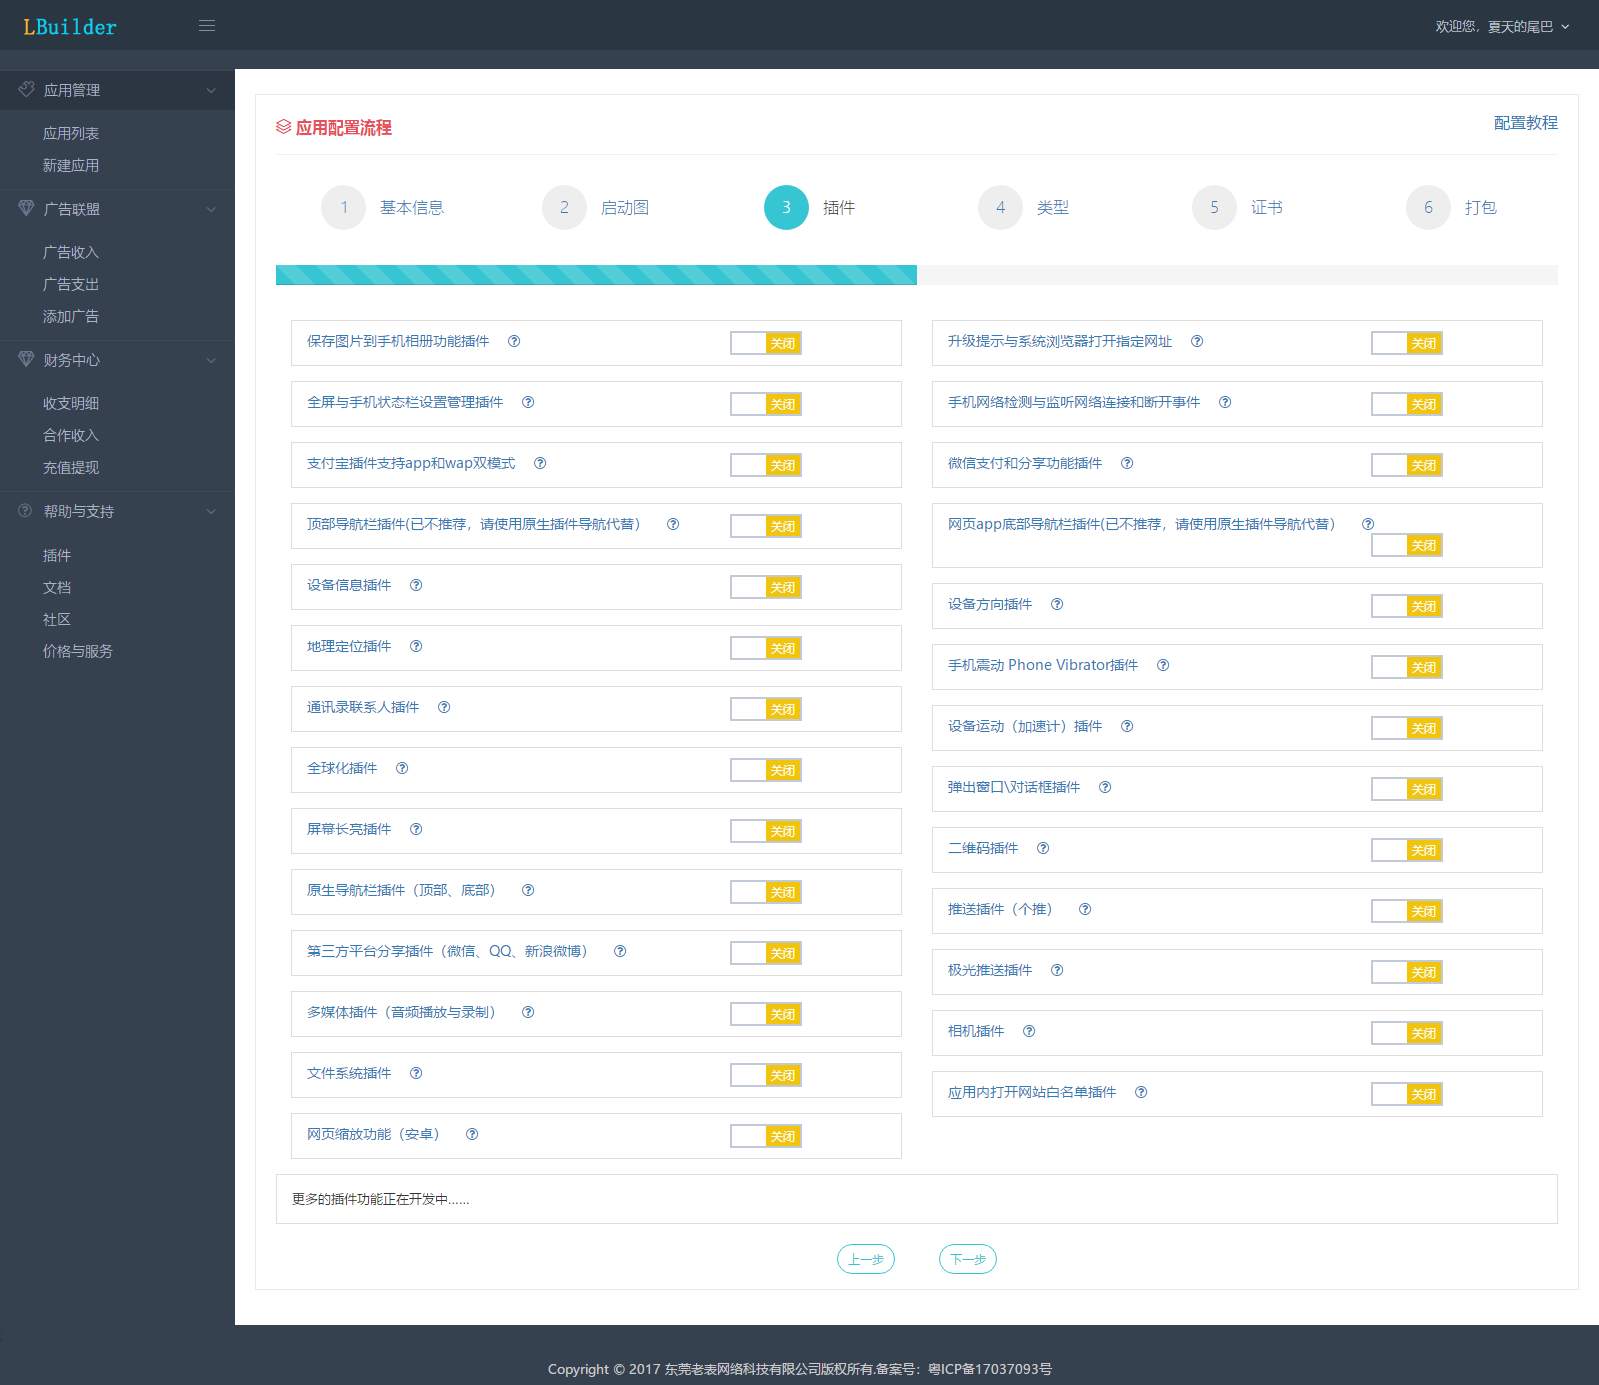Screen dimensions: 1599x1385
Task: Open 应用列表 in the sidebar
Action: tap(71, 133)
